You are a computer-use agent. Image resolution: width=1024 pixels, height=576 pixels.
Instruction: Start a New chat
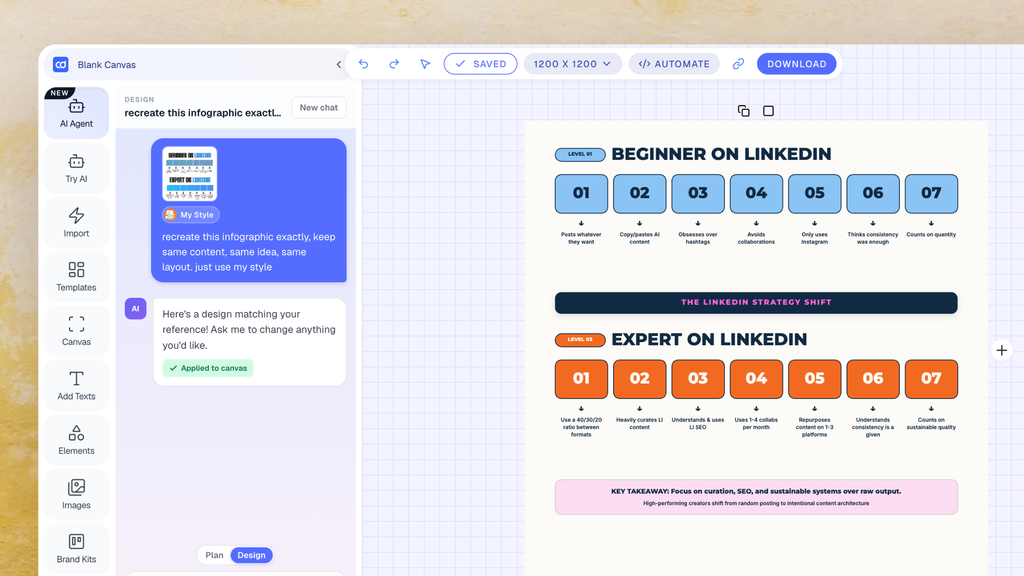coord(319,108)
